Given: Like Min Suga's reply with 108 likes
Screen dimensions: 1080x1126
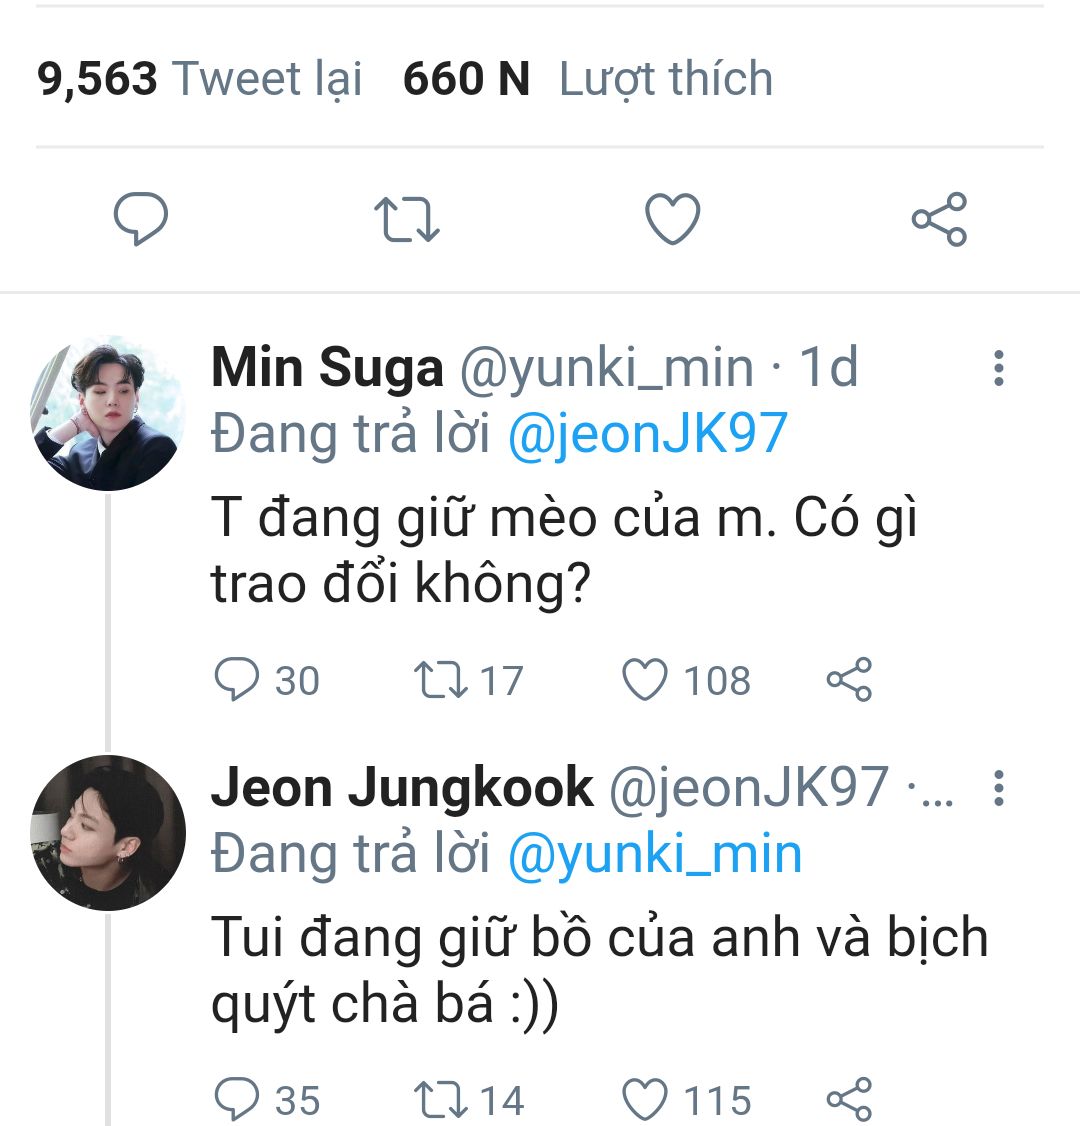Looking at the screenshot, I should point(645,681).
